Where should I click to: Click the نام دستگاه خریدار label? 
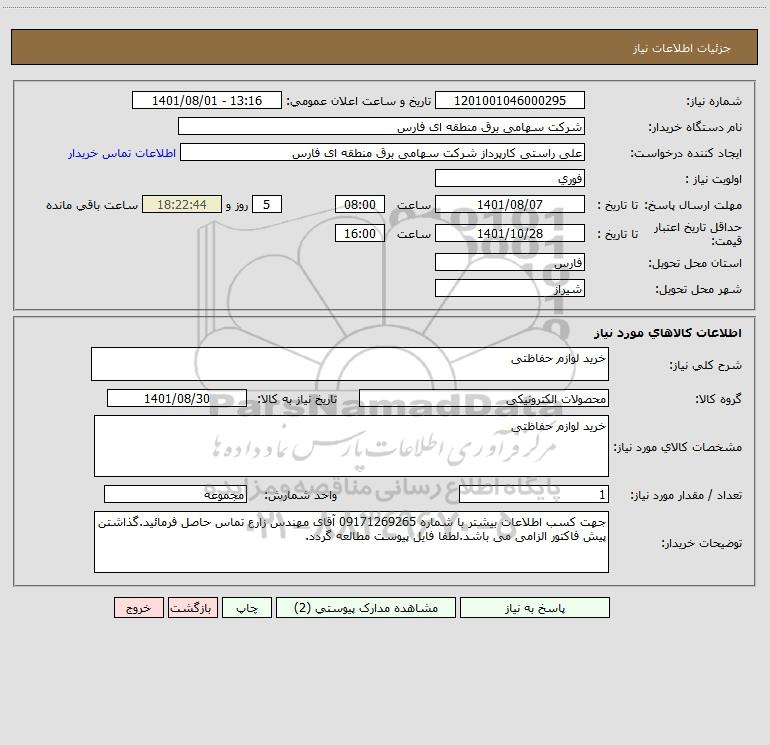pos(695,127)
